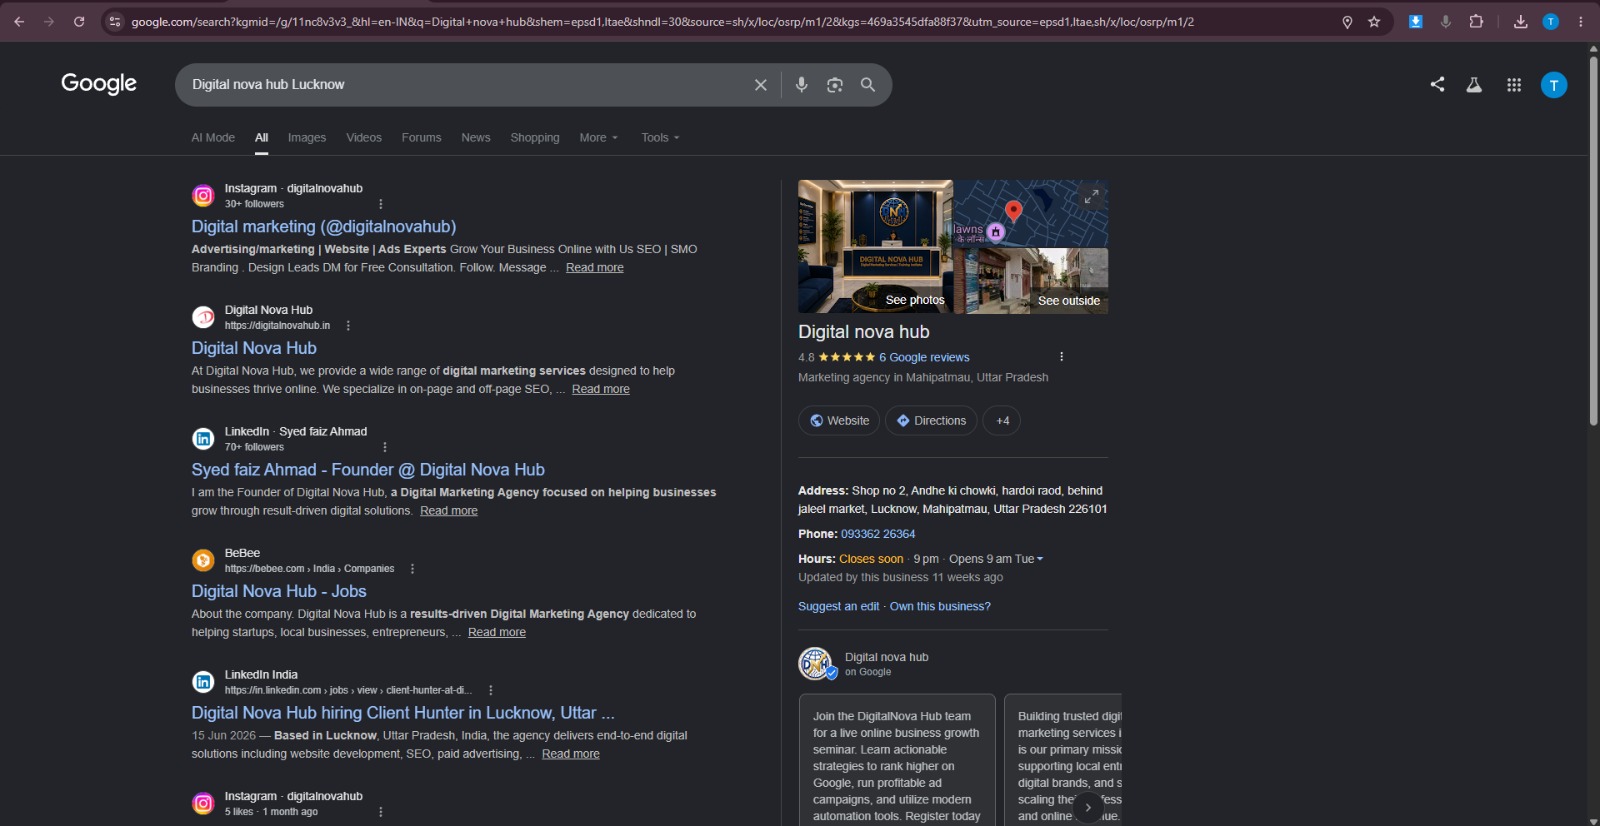The width and height of the screenshot is (1600, 826).
Task: Get Directions to Digital nova hub
Action: [931, 421]
